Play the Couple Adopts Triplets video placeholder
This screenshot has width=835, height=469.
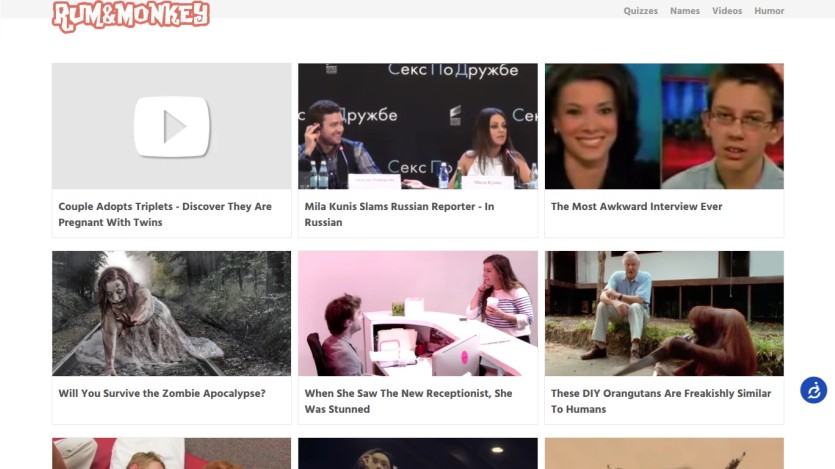[x=171, y=126]
